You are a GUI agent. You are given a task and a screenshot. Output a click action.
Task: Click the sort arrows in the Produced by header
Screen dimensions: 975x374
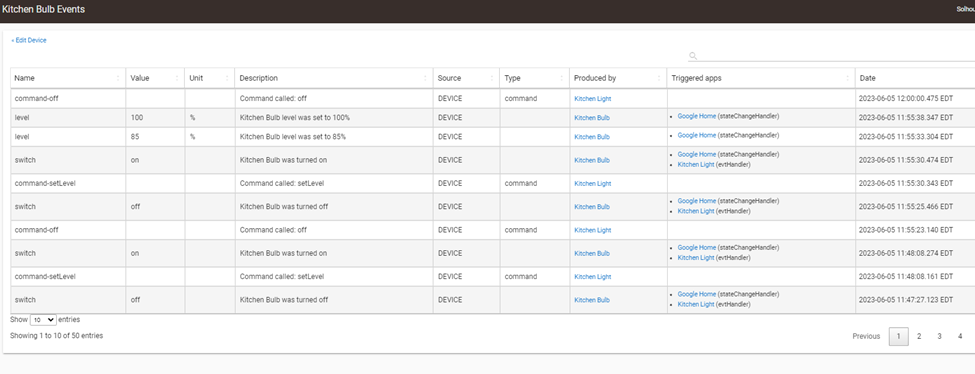pyautogui.click(x=660, y=78)
